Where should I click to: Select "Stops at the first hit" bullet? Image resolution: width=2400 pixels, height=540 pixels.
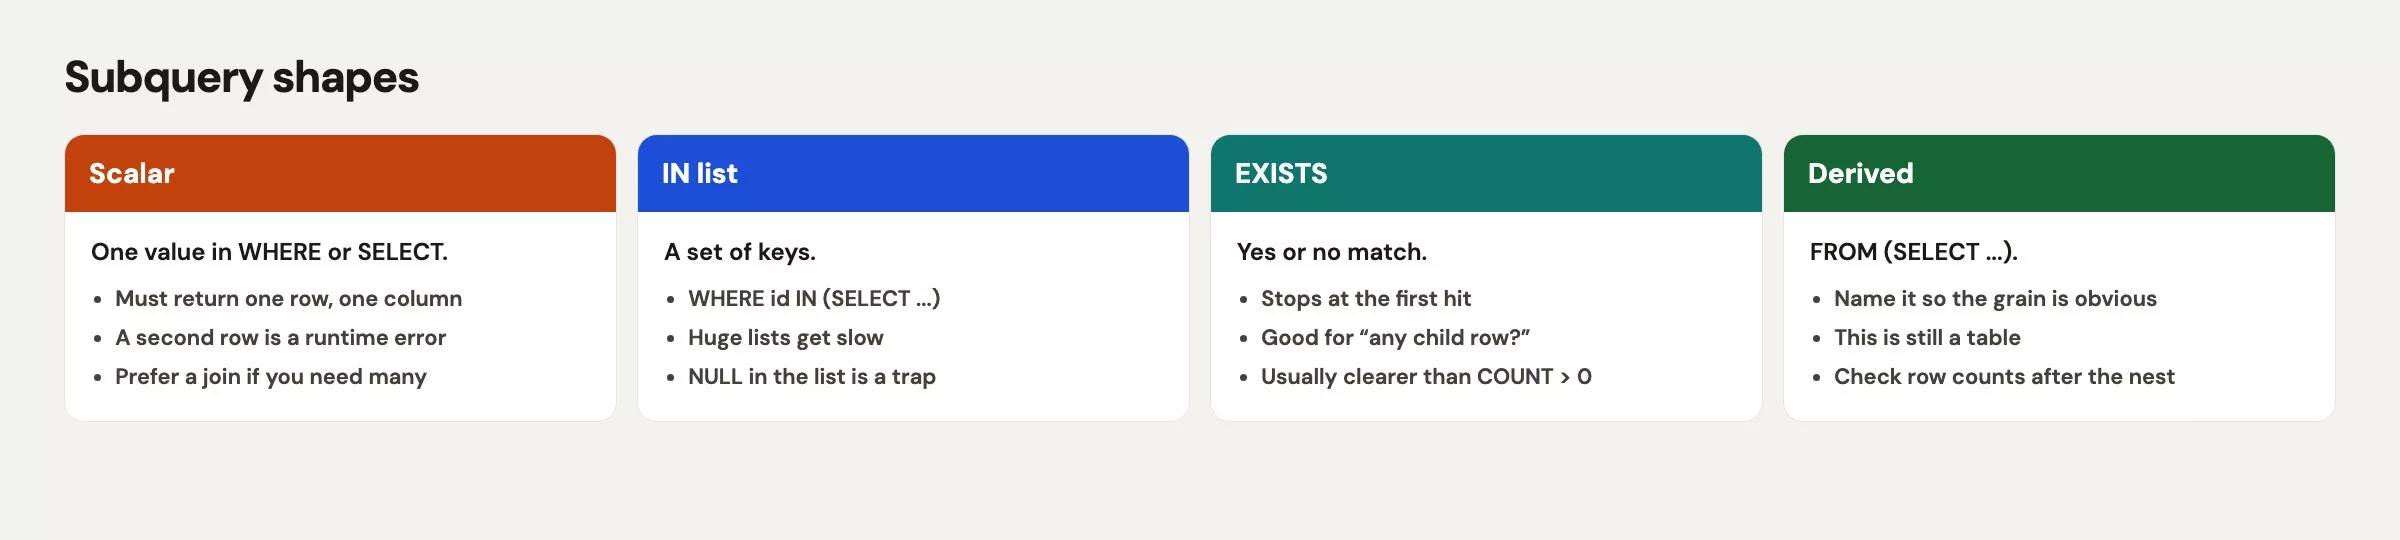[x=1366, y=298]
